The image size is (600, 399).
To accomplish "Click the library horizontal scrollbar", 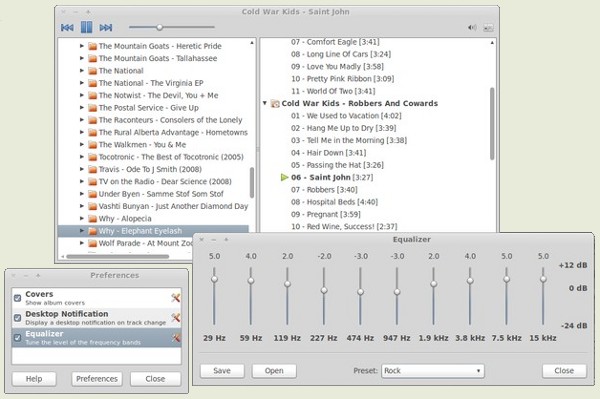I will [x=117, y=256].
